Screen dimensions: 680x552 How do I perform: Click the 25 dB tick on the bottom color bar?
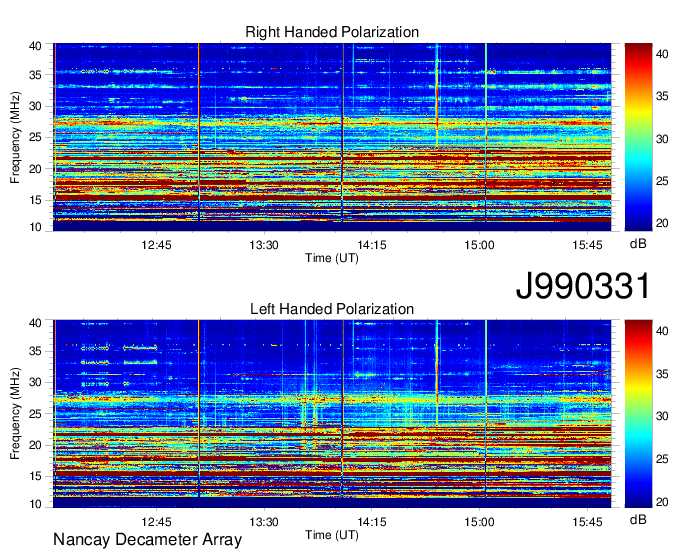point(662,459)
